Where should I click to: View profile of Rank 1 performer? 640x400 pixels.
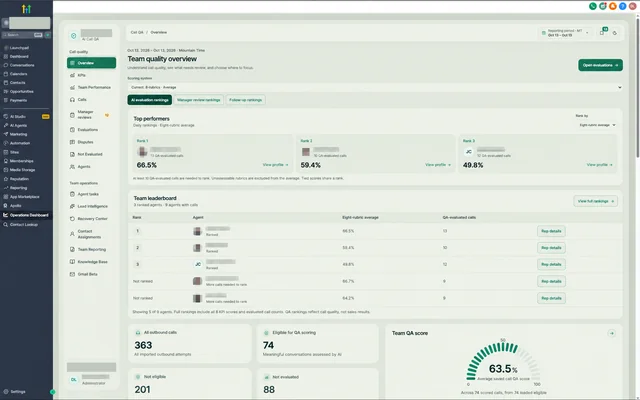(x=276, y=165)
